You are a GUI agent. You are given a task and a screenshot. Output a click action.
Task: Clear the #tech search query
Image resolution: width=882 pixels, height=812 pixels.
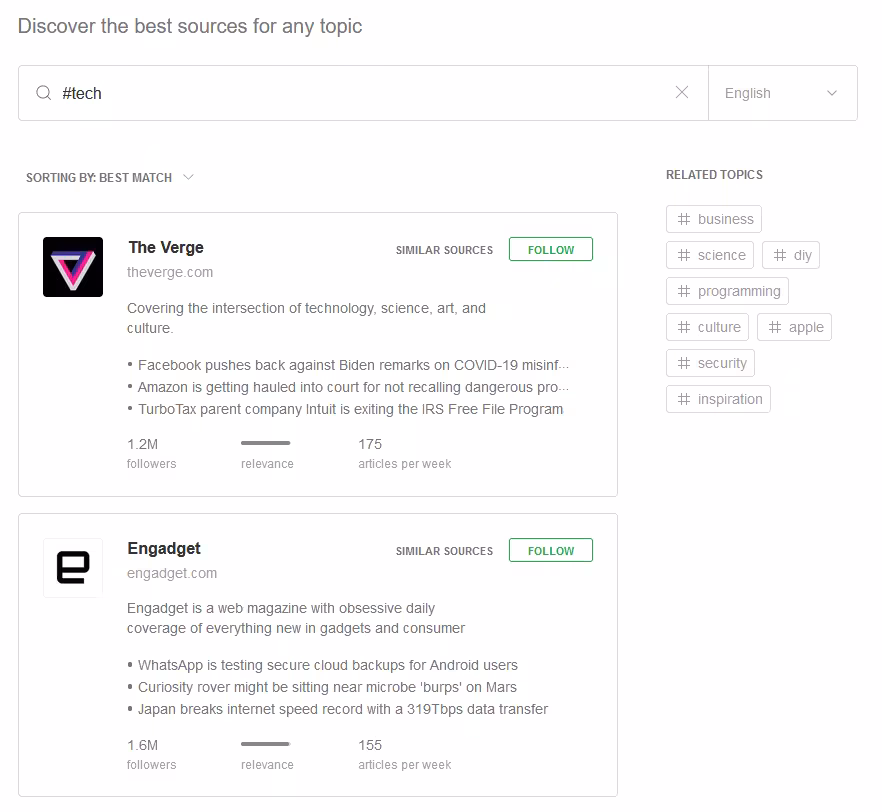point(682,93)
